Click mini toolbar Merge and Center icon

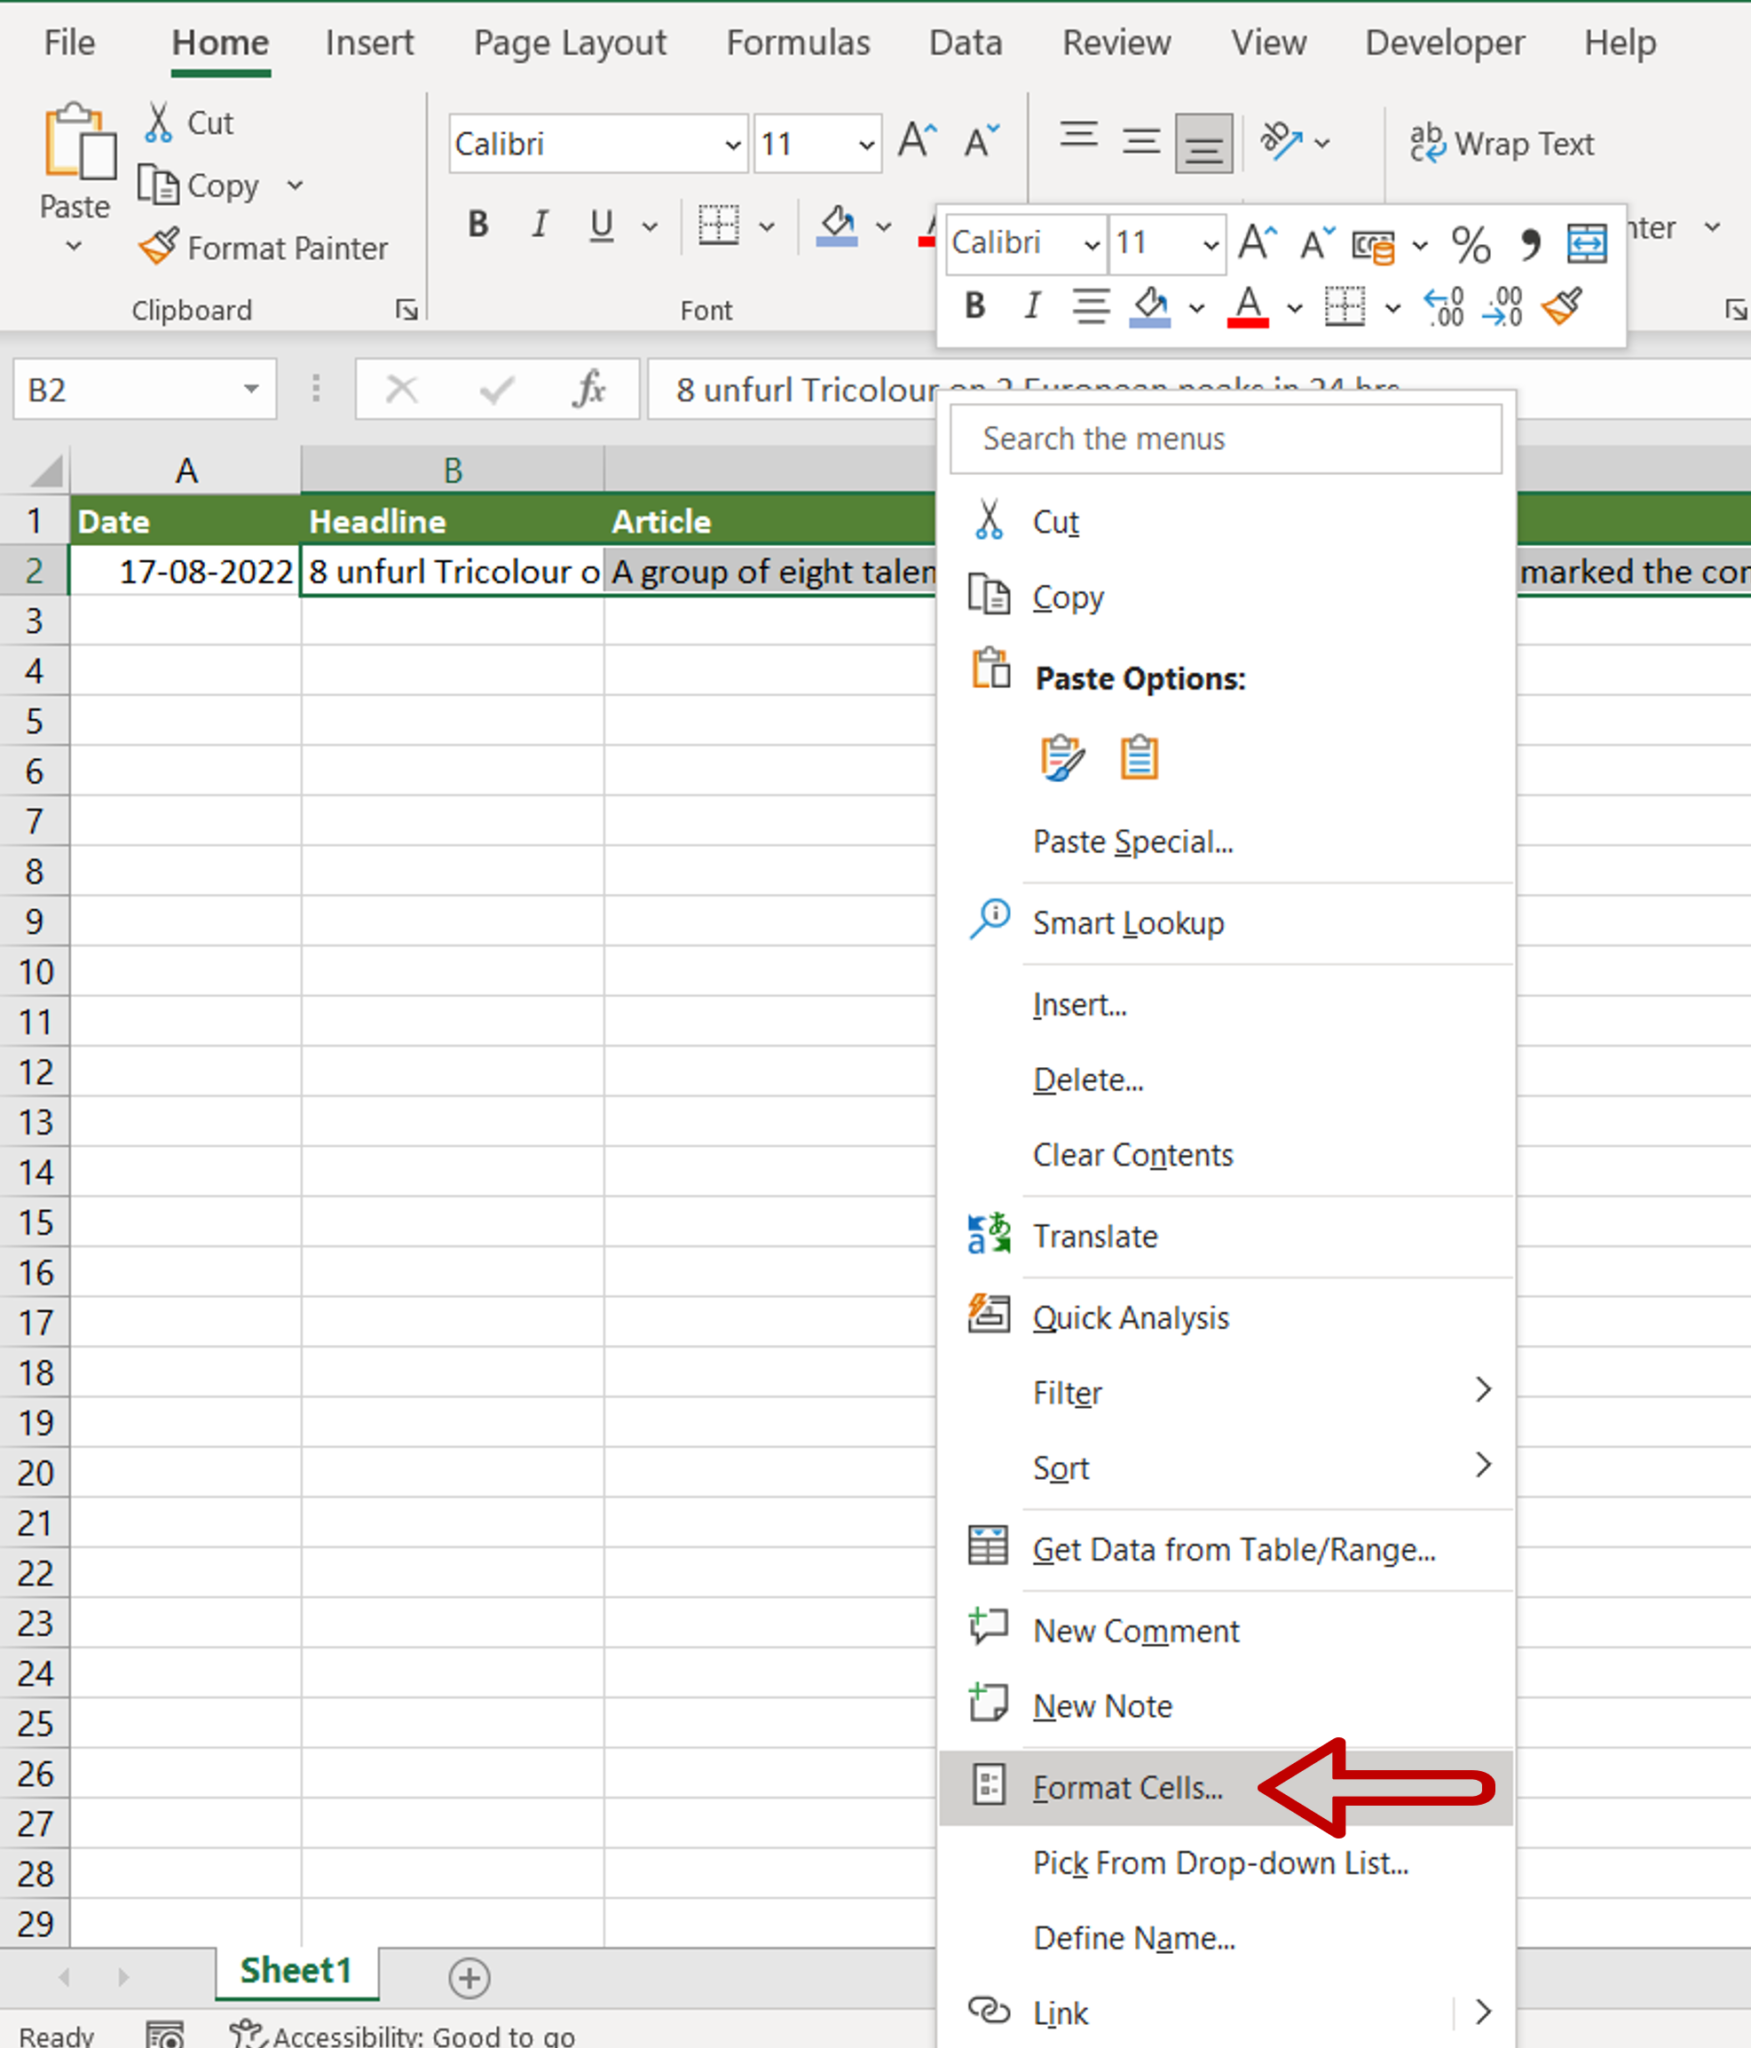1587,243
